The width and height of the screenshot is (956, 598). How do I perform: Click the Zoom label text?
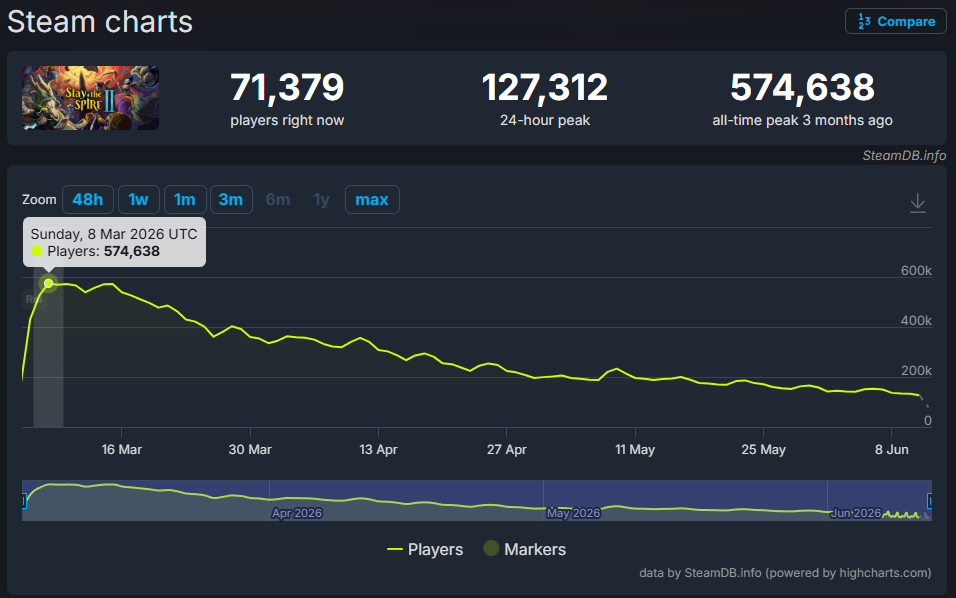pyautogui.click(x=39, y=199)
